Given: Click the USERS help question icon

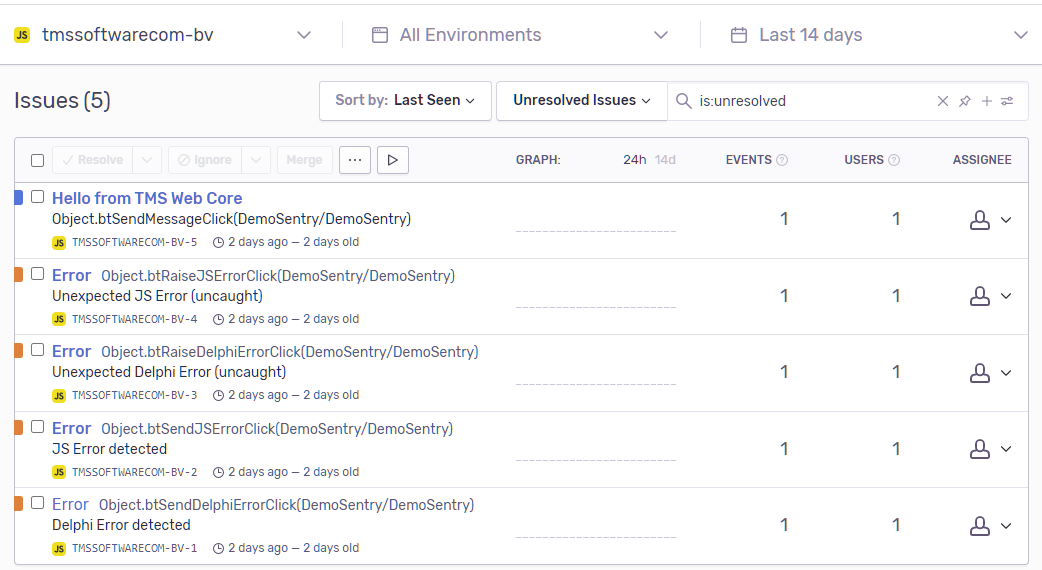Looking at the screenshot, I should pyautogui.click(x=894, y=160).
